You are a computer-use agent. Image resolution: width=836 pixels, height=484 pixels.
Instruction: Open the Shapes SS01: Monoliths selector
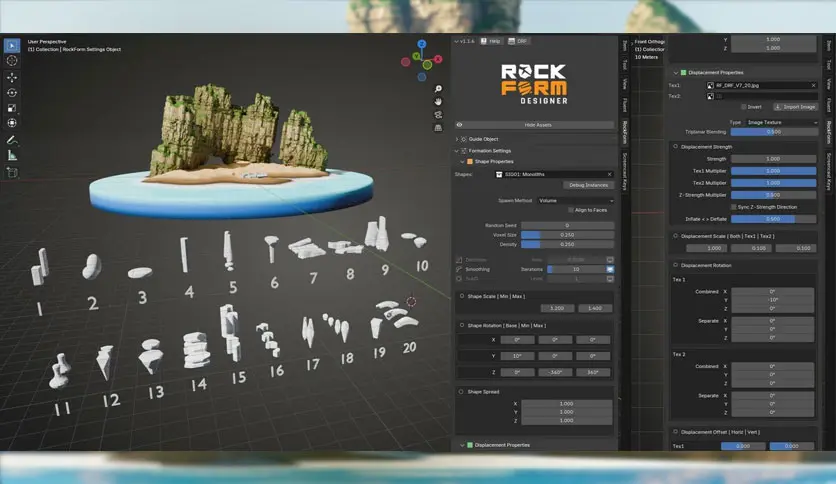pos(554,174)
